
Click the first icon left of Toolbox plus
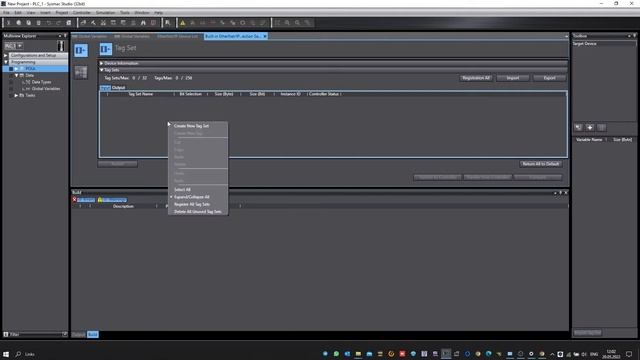[578, 127]
